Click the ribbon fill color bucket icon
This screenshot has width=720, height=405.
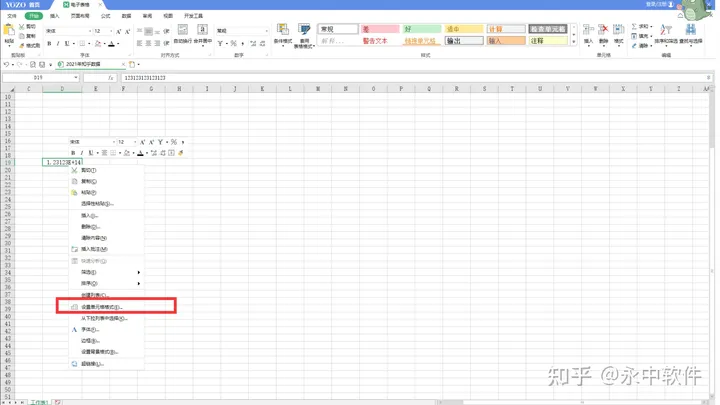point(97,44)
